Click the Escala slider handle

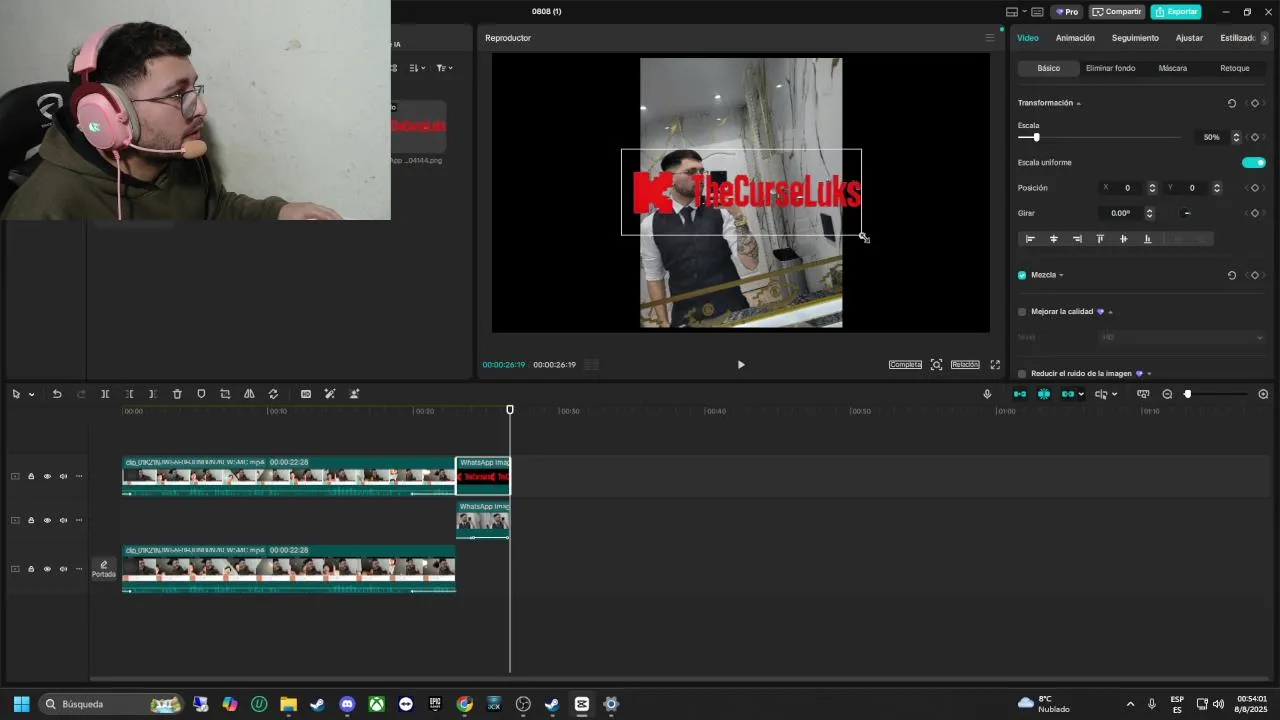[x=1036, y=137]
